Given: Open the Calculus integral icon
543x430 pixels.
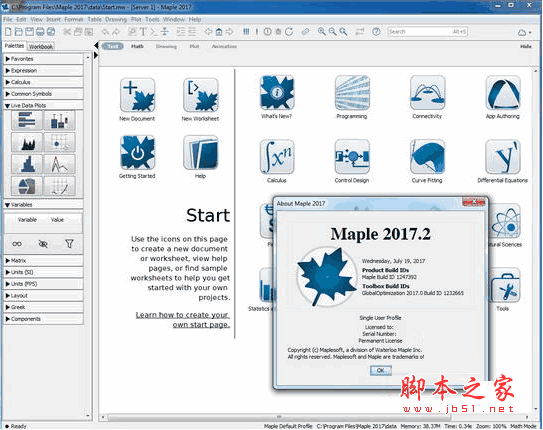Looking at the screenshot, I should point(277,156).
